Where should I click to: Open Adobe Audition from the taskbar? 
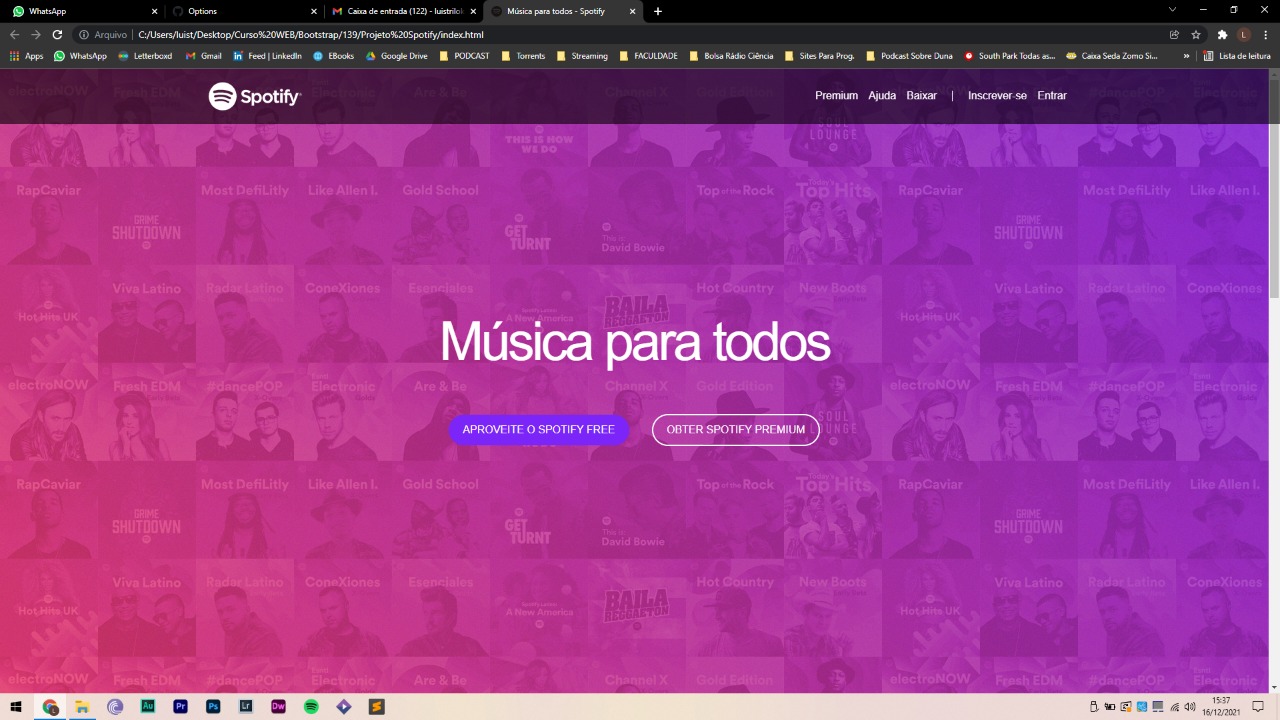[x=148, y=706]
